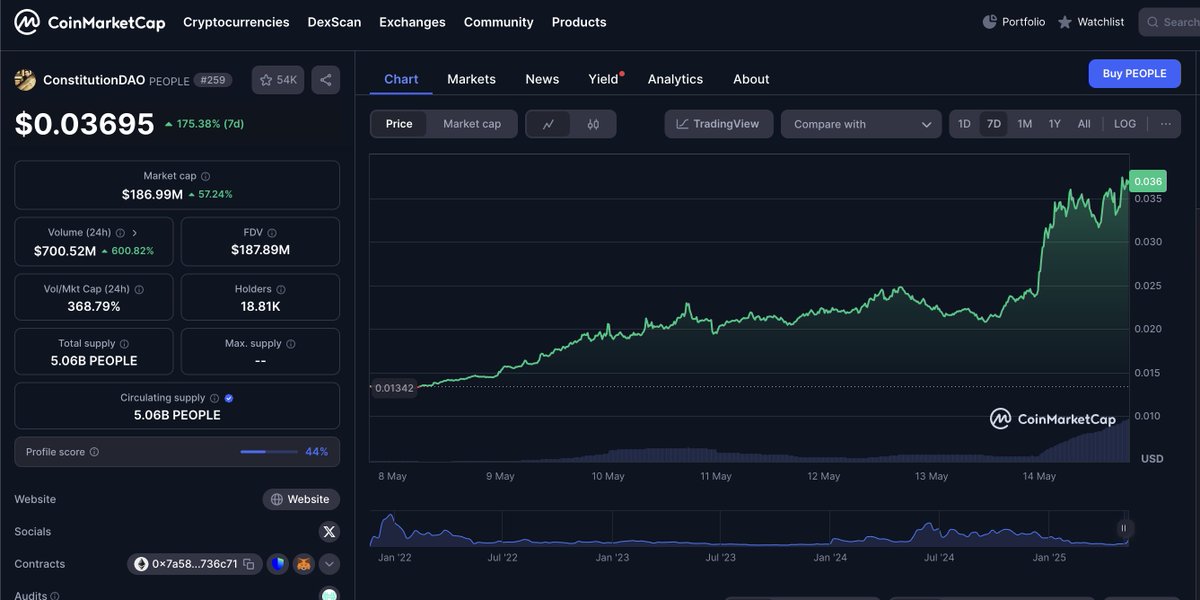This screenshot has width=1200, height=600.
Task: Open the Portfolio pie icon
Action: point(989,21)
